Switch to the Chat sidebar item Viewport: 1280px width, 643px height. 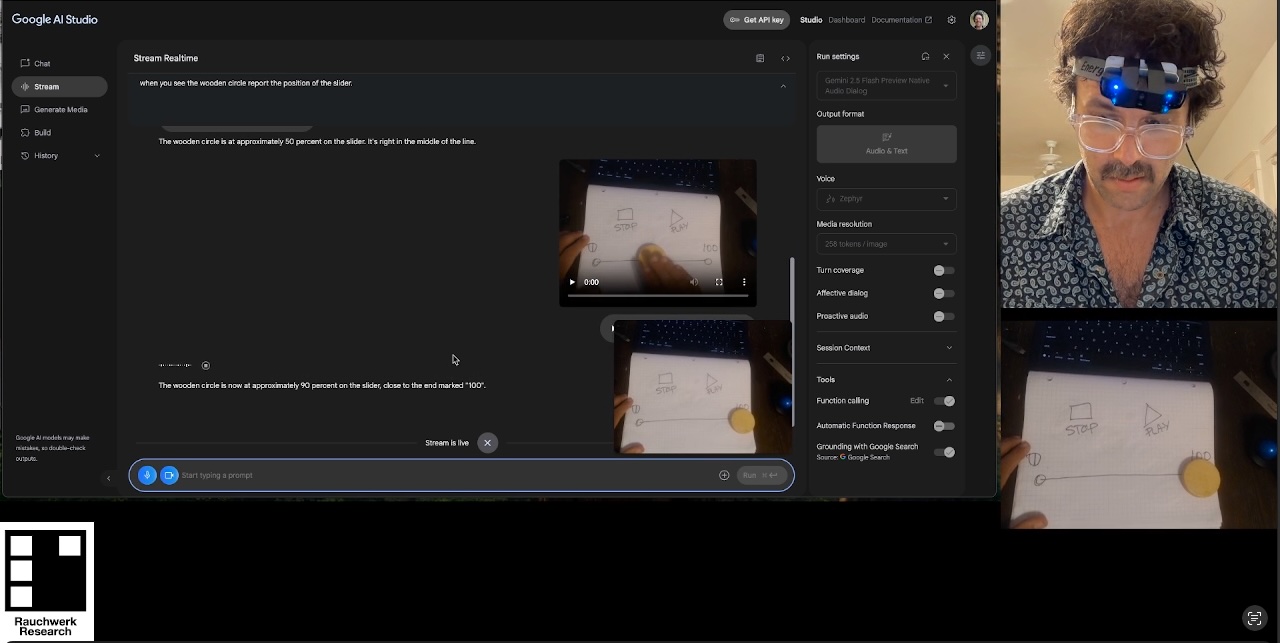point(42,63)
